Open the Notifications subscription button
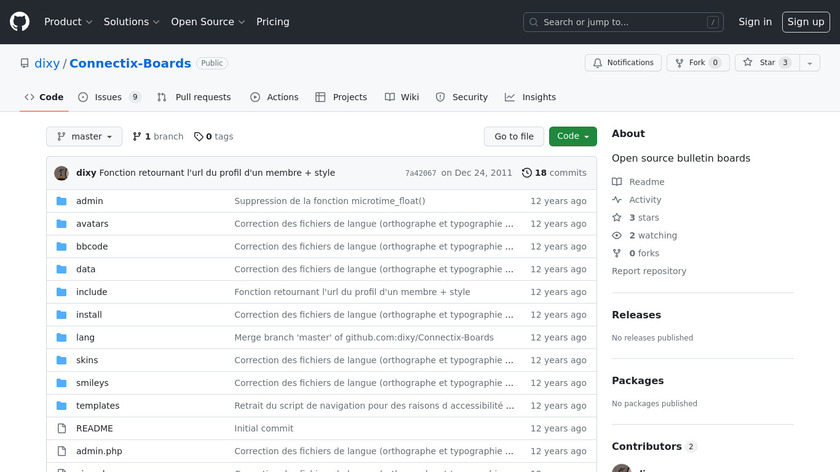Screen dimensions: 840x472 (x=621, y=63)
